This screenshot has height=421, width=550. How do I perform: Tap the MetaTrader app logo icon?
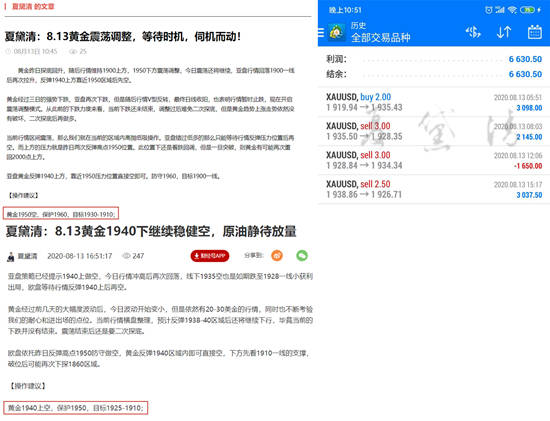[x=336, y=33]
